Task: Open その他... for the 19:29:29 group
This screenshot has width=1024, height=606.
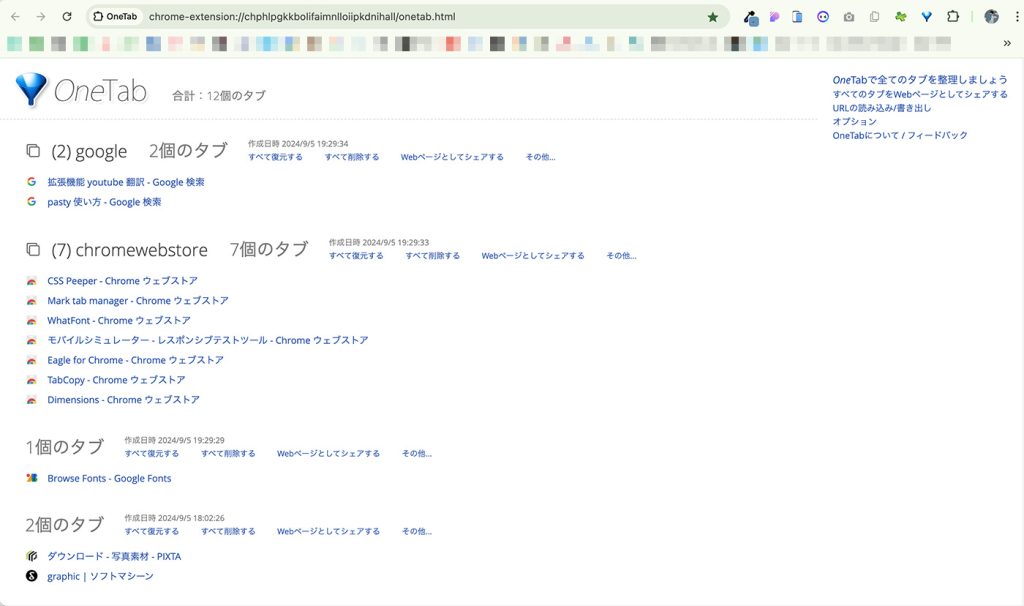Action: [x=417, y=454]
